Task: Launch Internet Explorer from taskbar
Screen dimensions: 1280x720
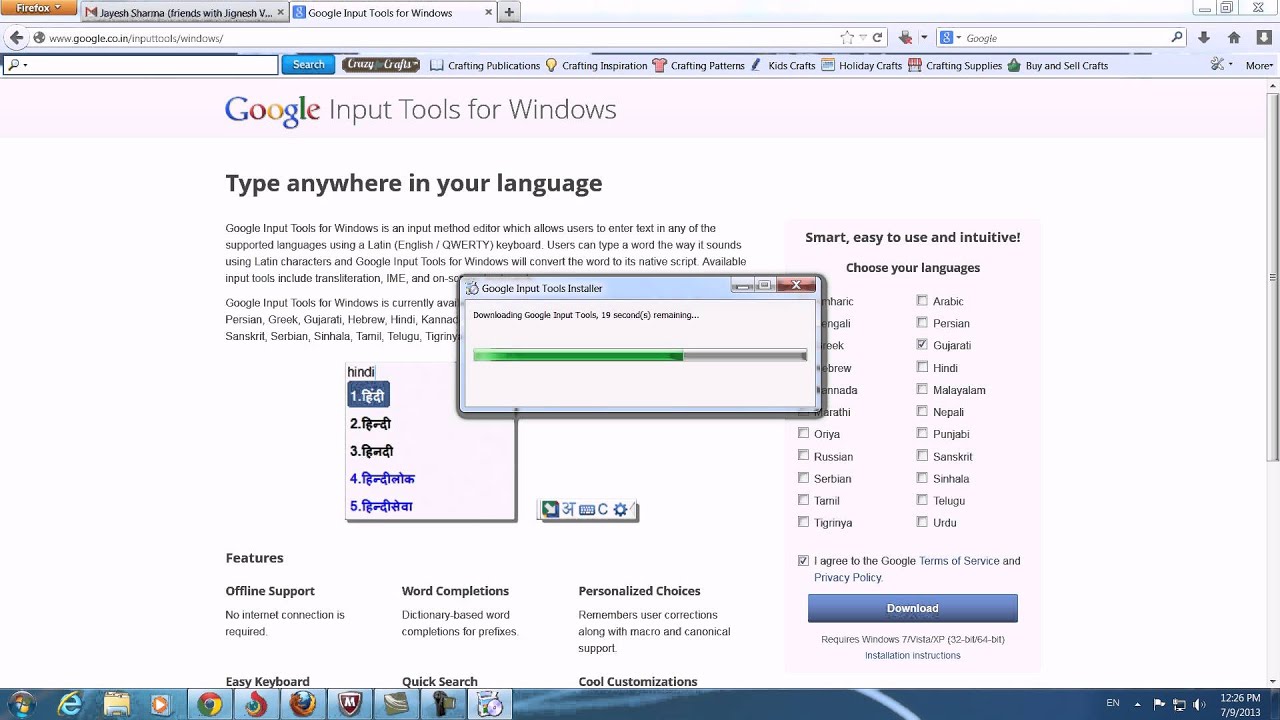Action: 69,704
